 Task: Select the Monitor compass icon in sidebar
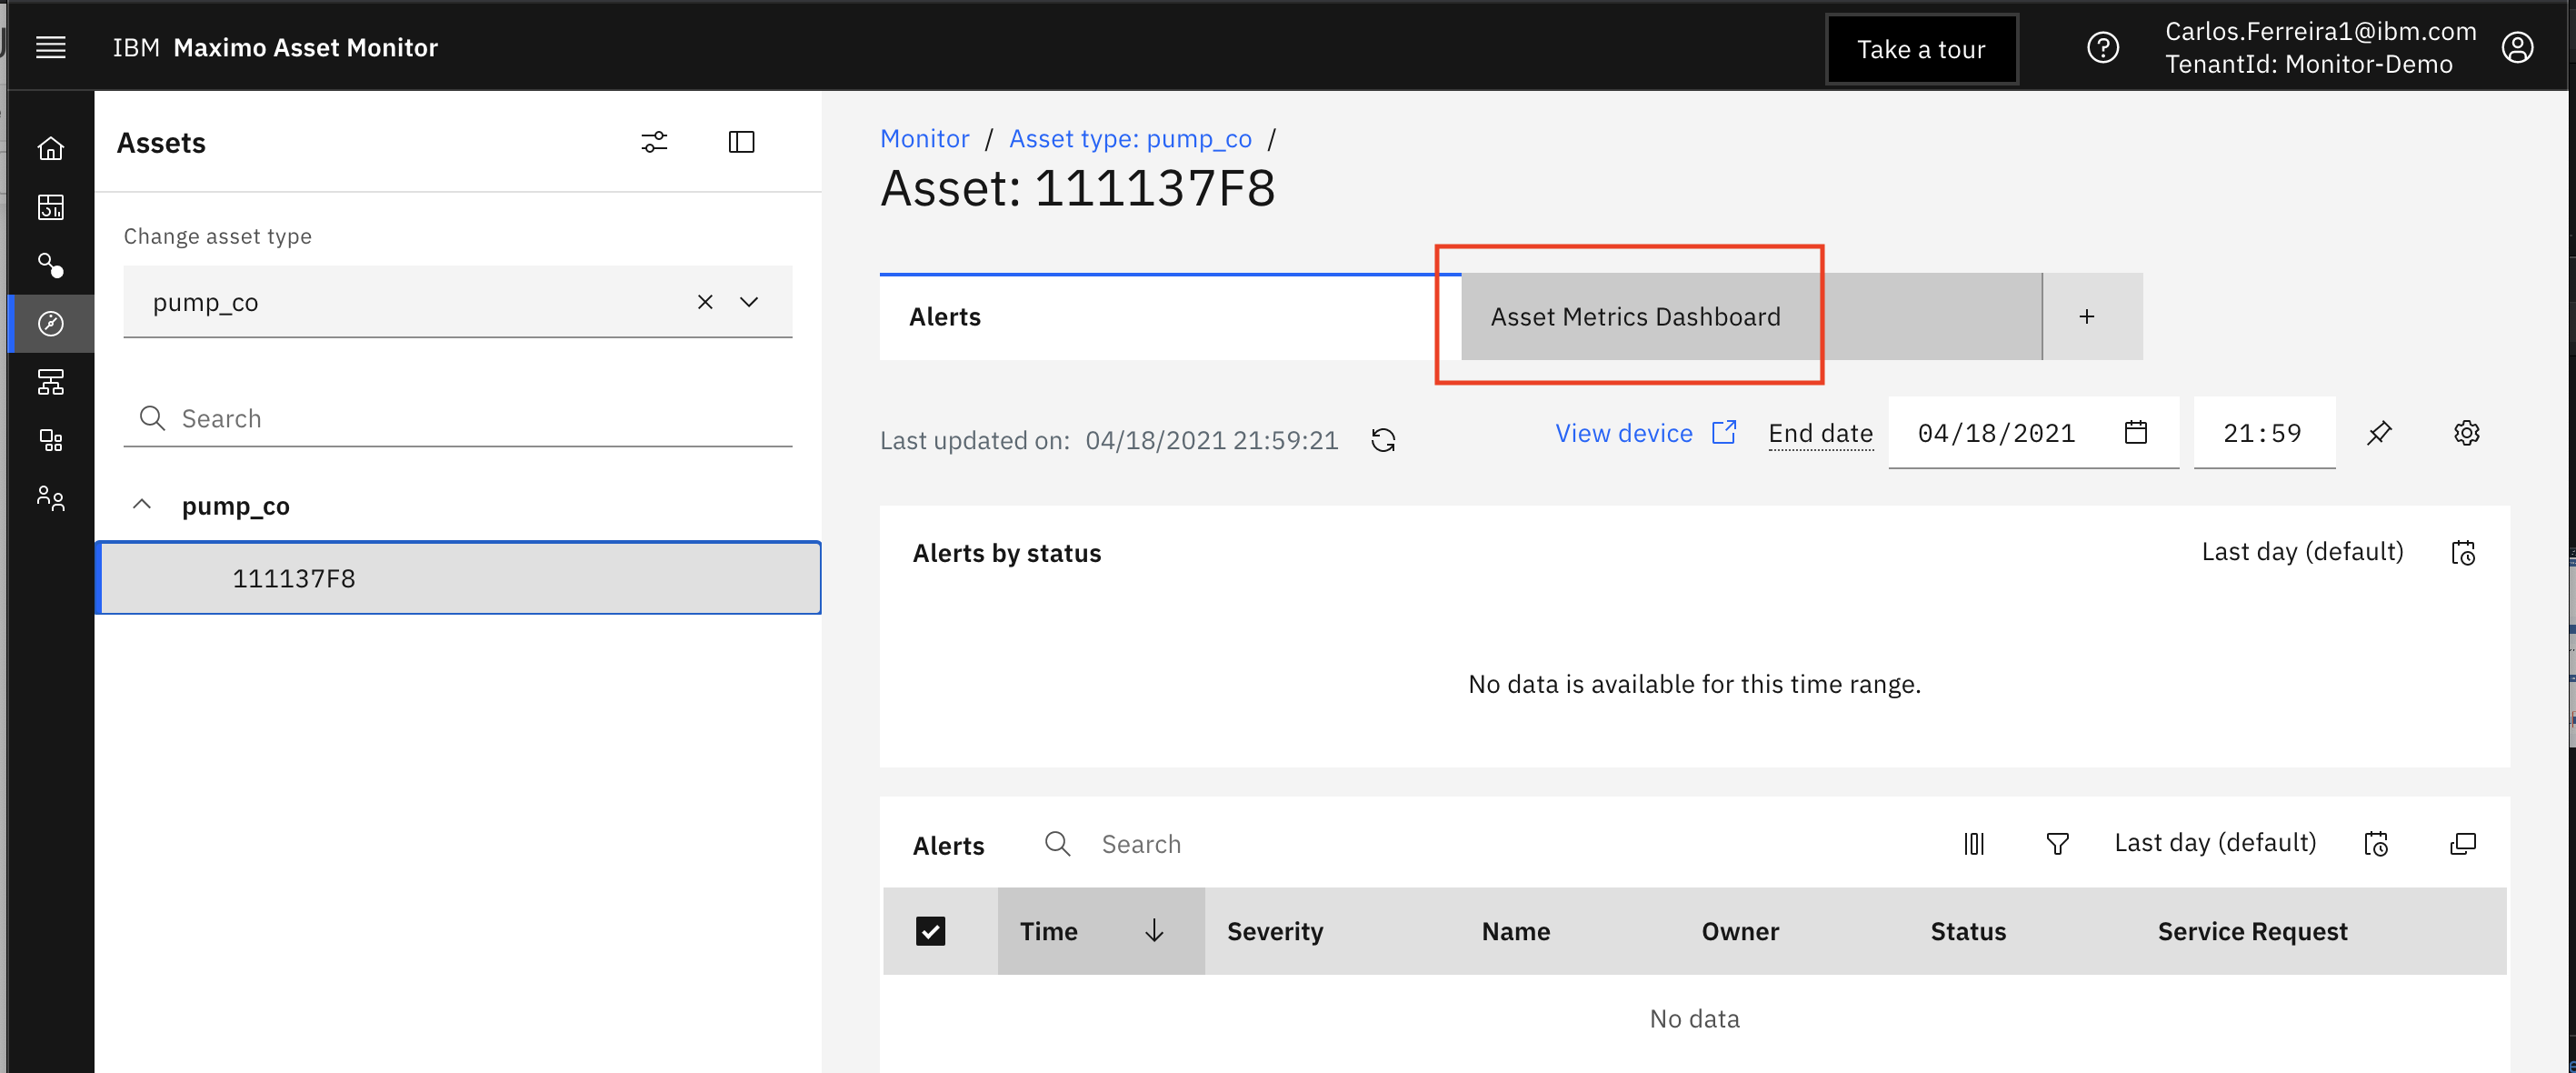coord(51,323)
